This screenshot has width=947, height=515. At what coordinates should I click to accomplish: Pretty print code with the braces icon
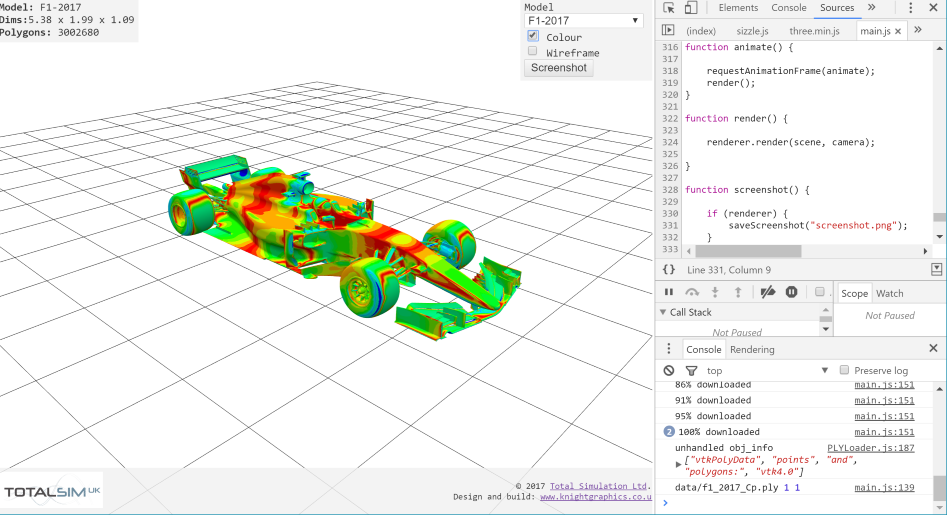coord(669,270)
